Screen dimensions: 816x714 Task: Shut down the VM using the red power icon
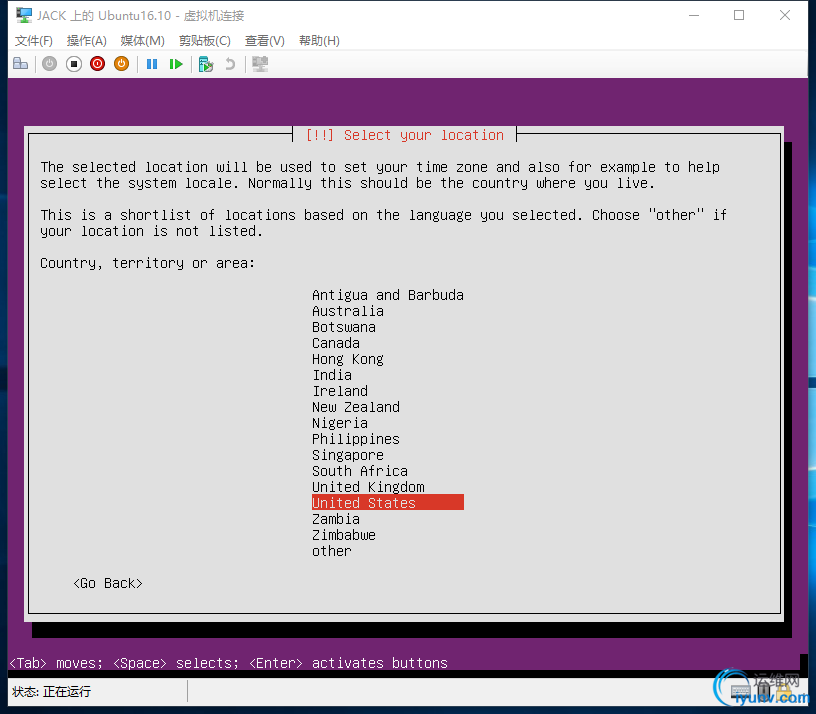tap(97, 64)
